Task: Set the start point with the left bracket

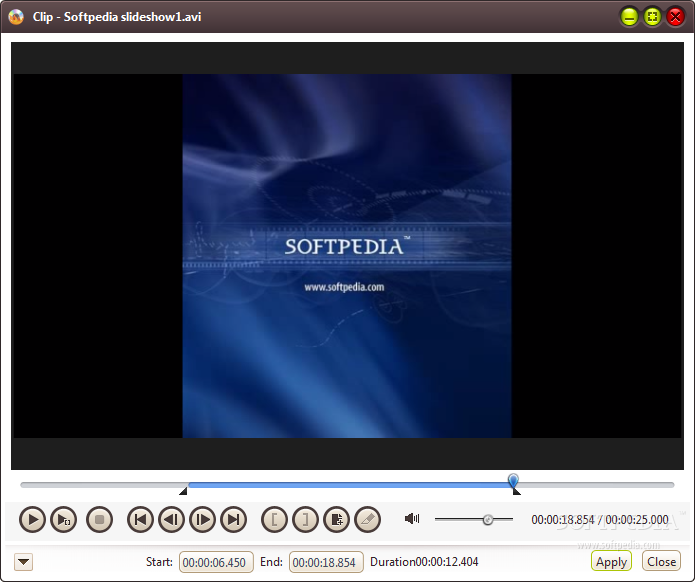Action: [x=274, y=519]
